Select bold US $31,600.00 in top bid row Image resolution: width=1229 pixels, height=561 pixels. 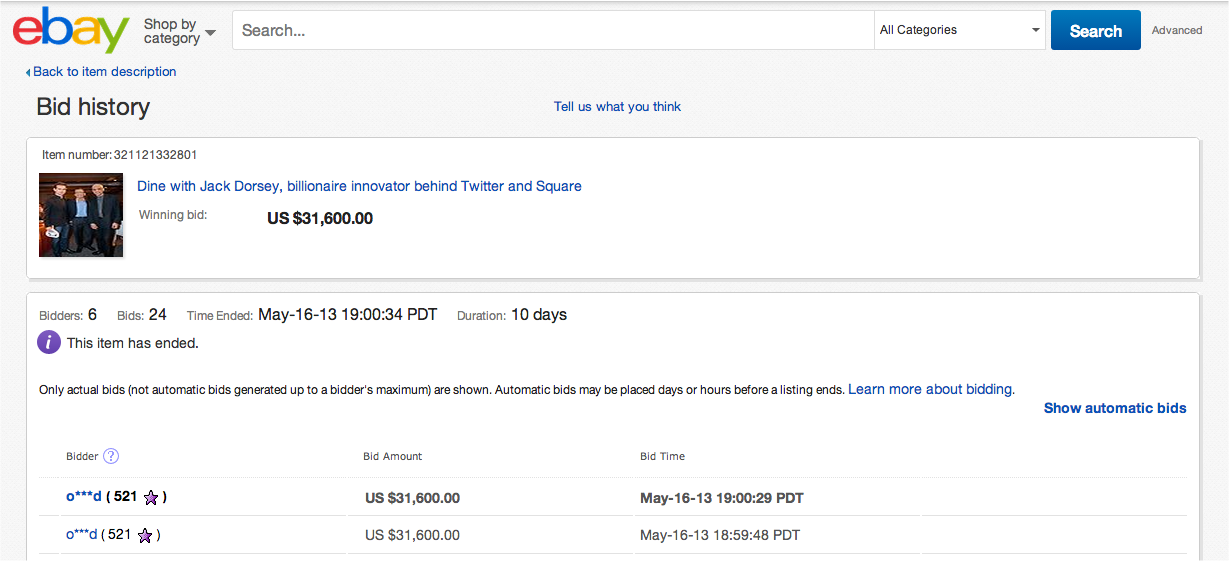[413, 498]
